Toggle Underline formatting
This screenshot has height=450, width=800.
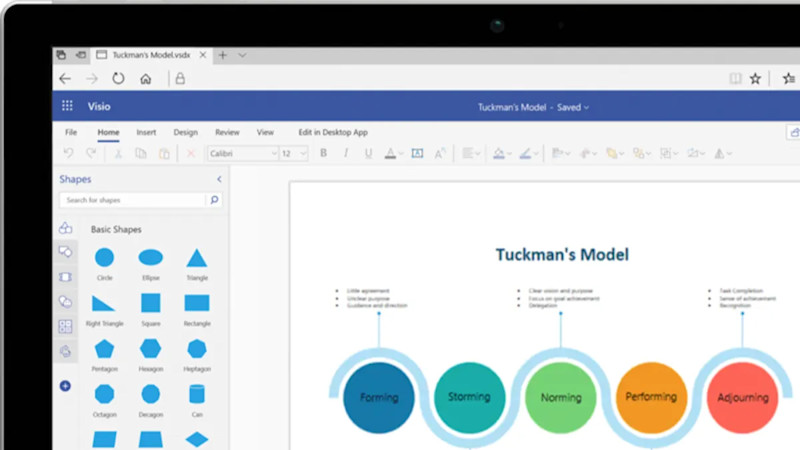pyautogui.click(x=368, y=154)
